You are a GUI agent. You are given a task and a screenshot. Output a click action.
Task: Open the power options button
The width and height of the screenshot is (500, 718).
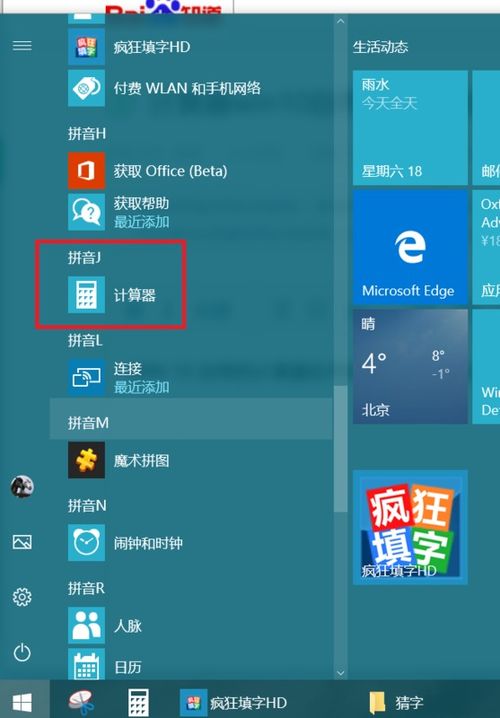pyautogui.click(x=22, y=653)
